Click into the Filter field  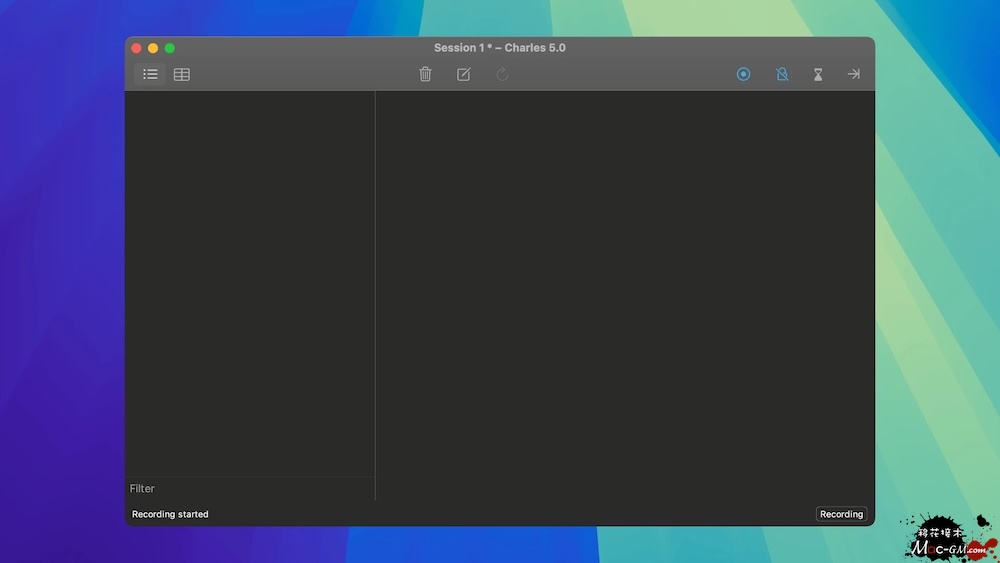tap(248, 488)
